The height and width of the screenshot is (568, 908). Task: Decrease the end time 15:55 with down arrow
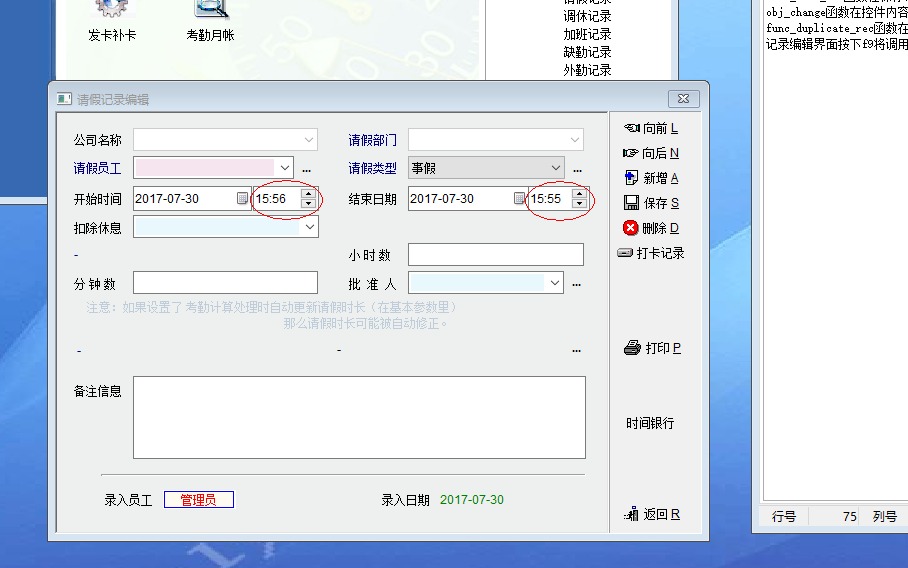pyautogui.click(x=579, y=204)
